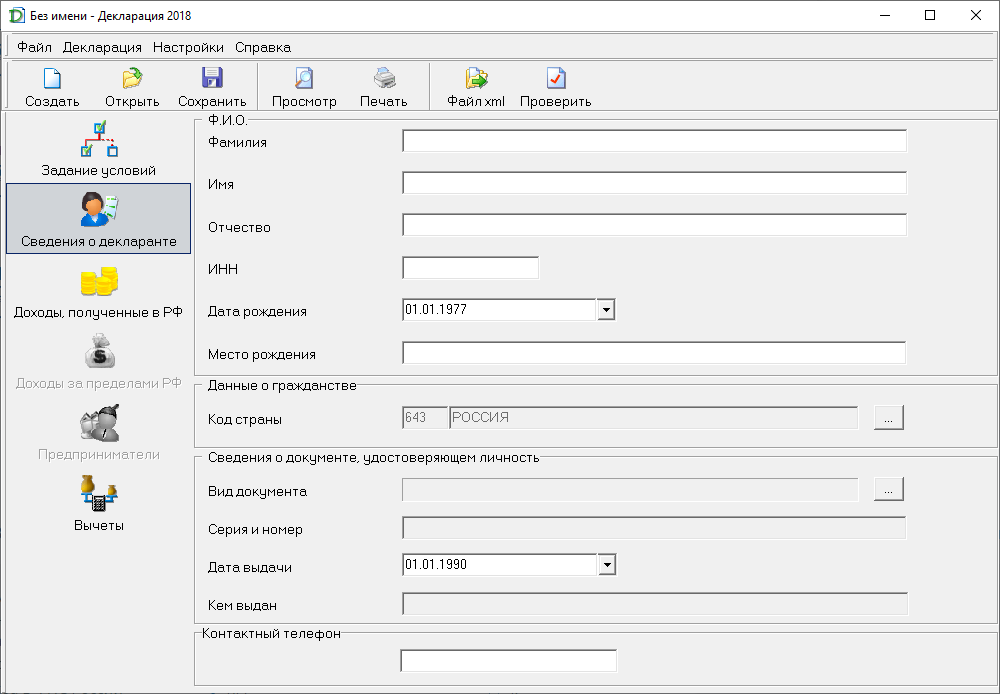Export using Файл xml icon

[476, 87]
